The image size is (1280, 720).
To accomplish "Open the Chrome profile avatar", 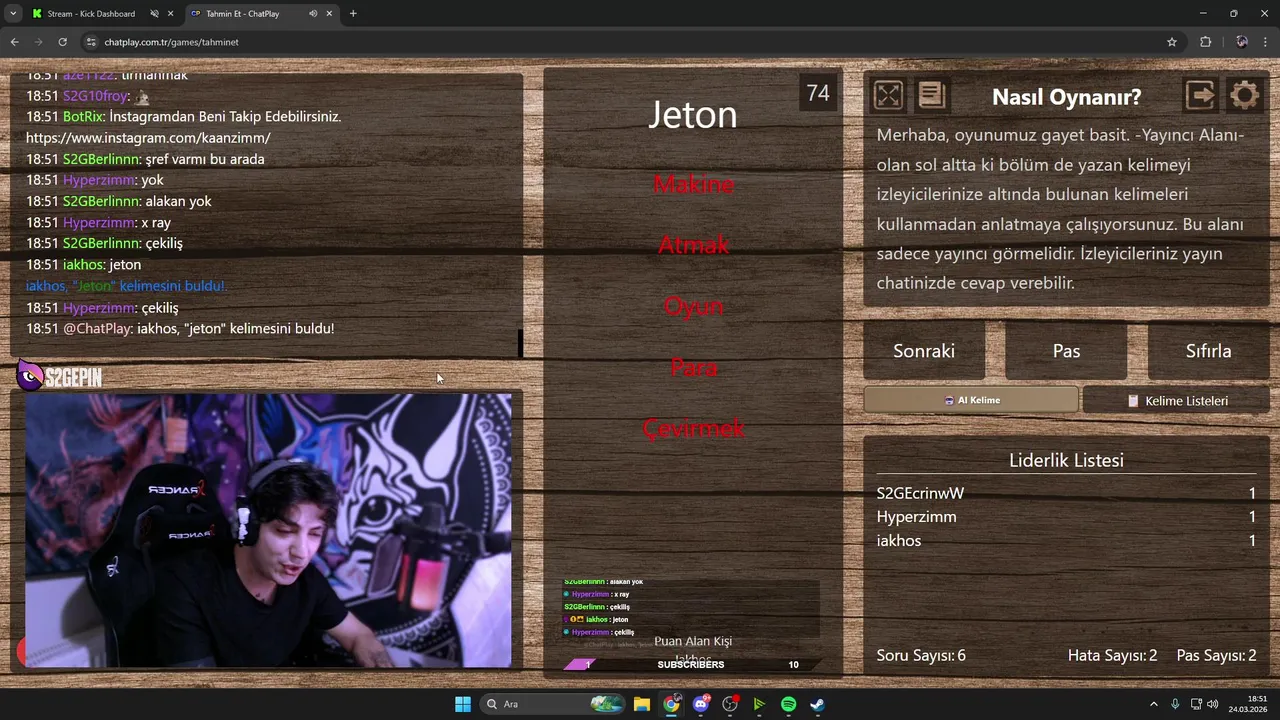I will 1241,42.
